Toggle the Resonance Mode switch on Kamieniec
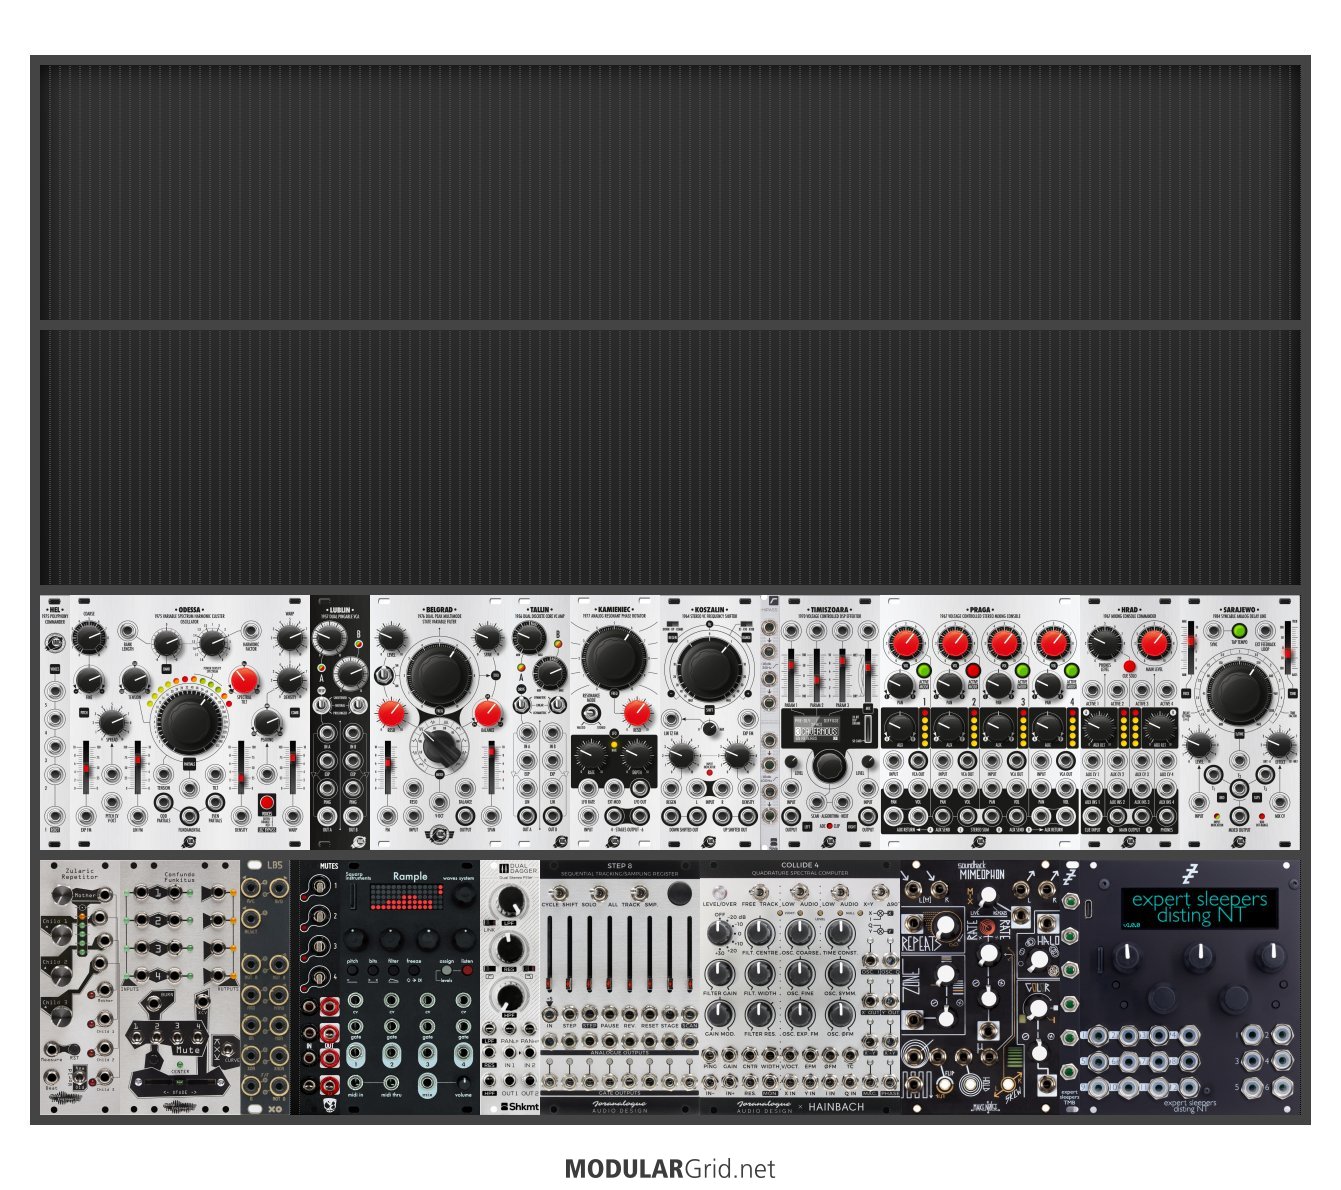 tap(590, 712)
